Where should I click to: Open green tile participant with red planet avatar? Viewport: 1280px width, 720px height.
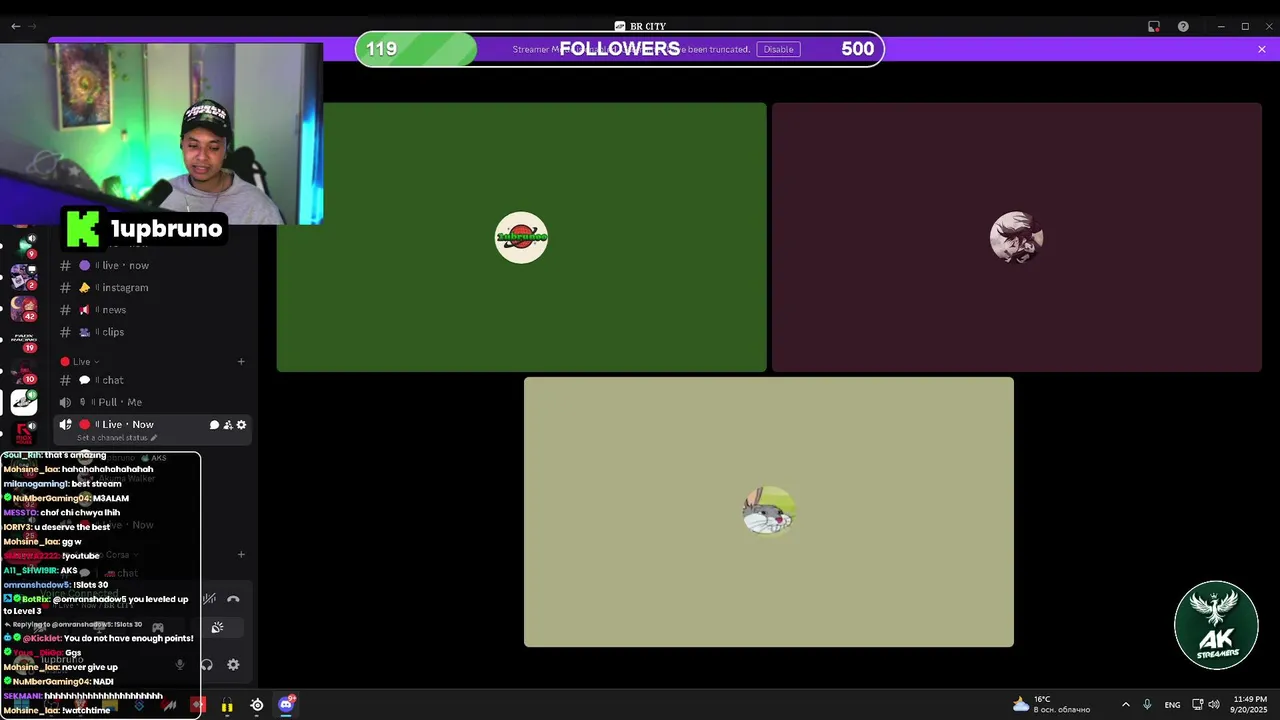point(521,238)
